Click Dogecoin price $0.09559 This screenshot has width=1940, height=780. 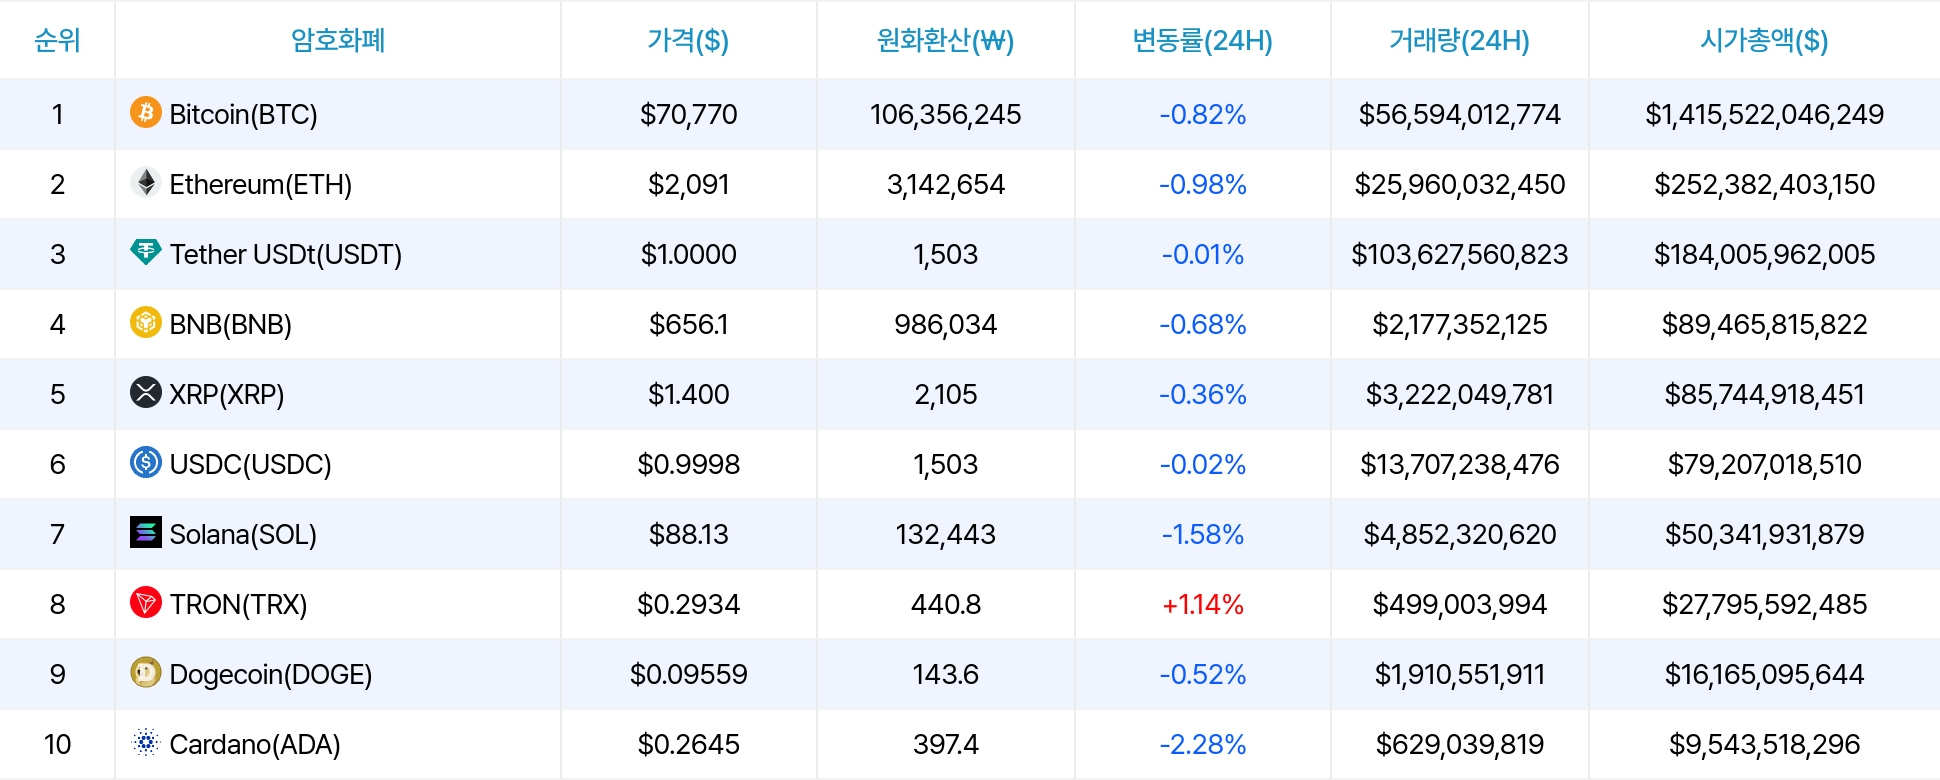pyautogui.click(x=688, y=675)
